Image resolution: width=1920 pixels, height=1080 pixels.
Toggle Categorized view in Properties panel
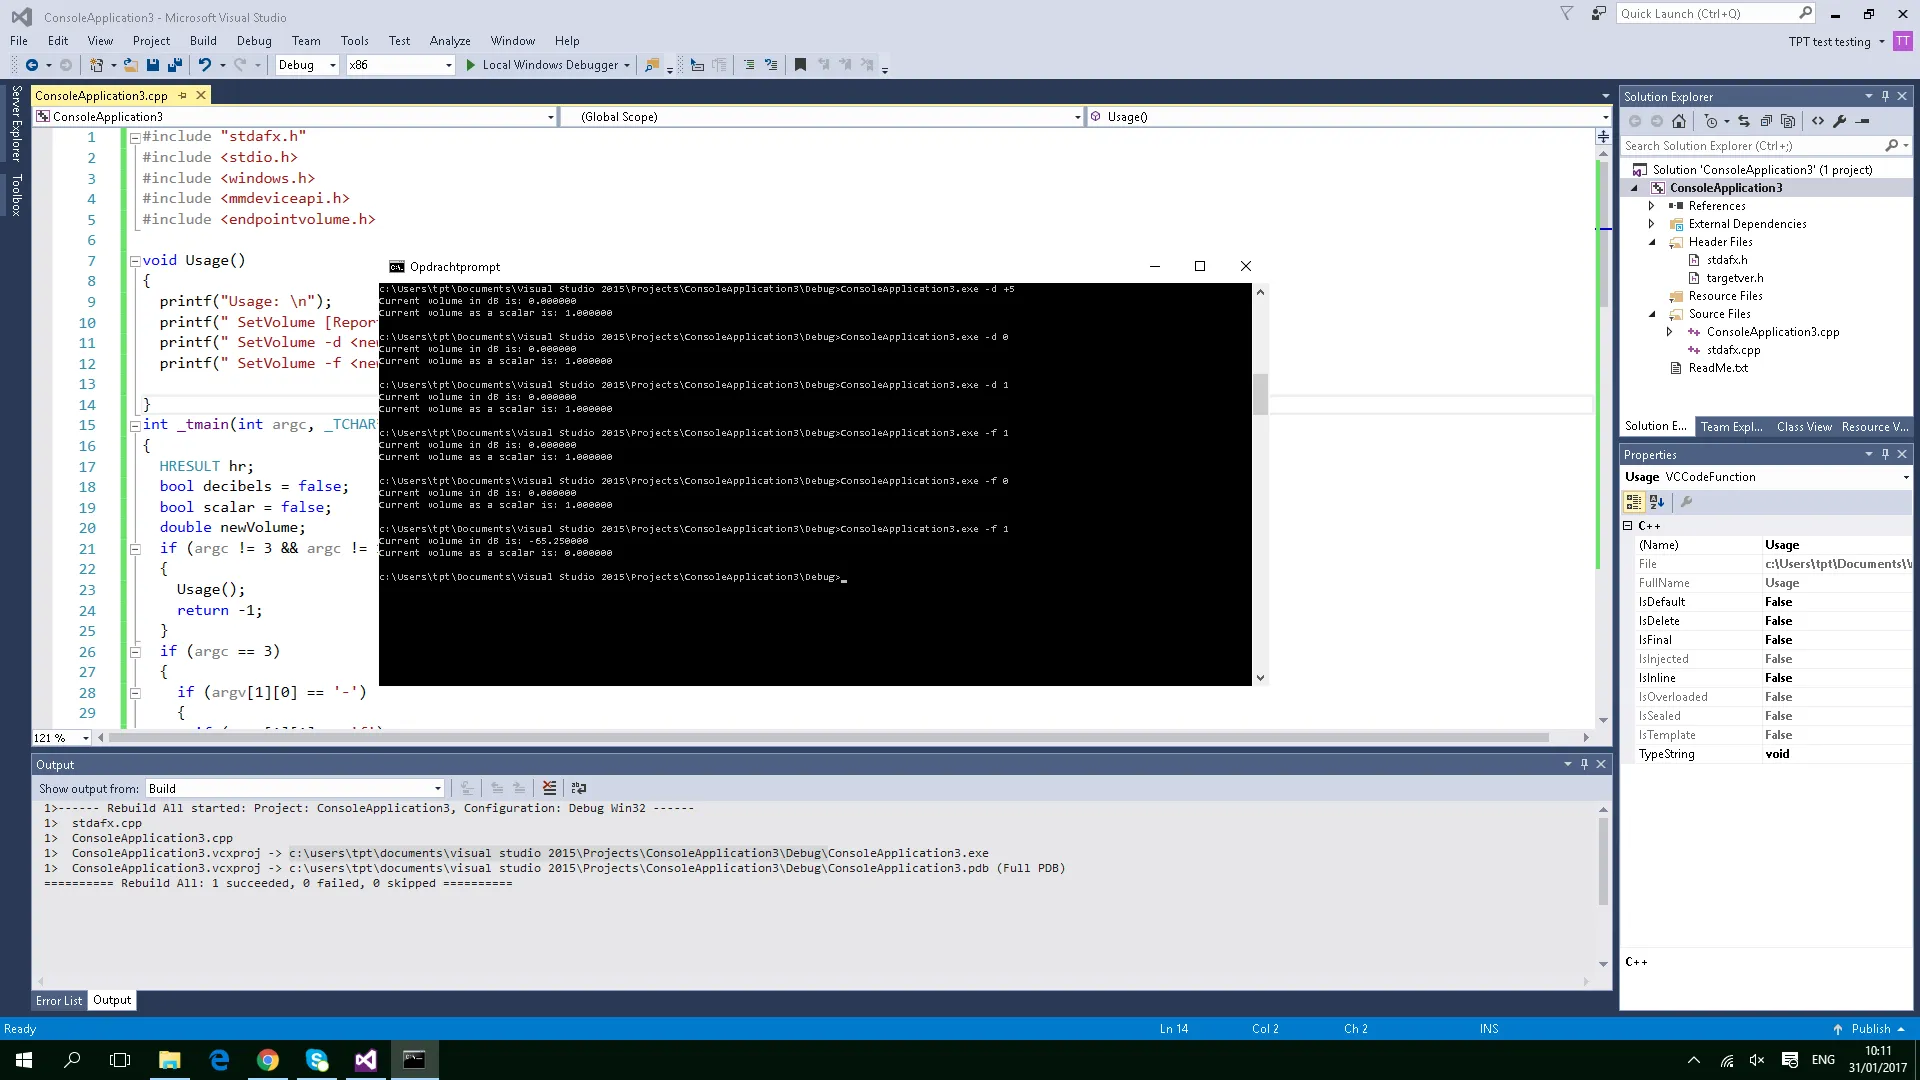pyautogui.click(x=1634, y=502)
